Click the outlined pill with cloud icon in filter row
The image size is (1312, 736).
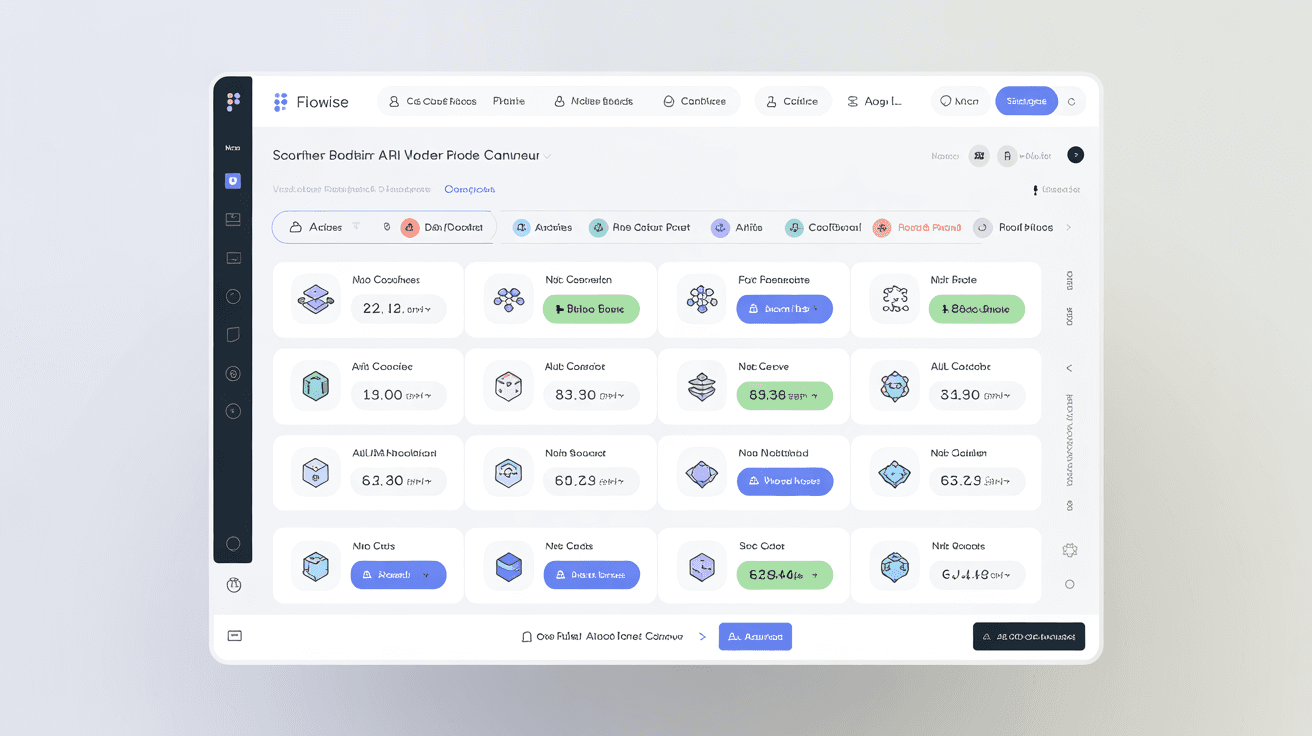click(384, 227)
